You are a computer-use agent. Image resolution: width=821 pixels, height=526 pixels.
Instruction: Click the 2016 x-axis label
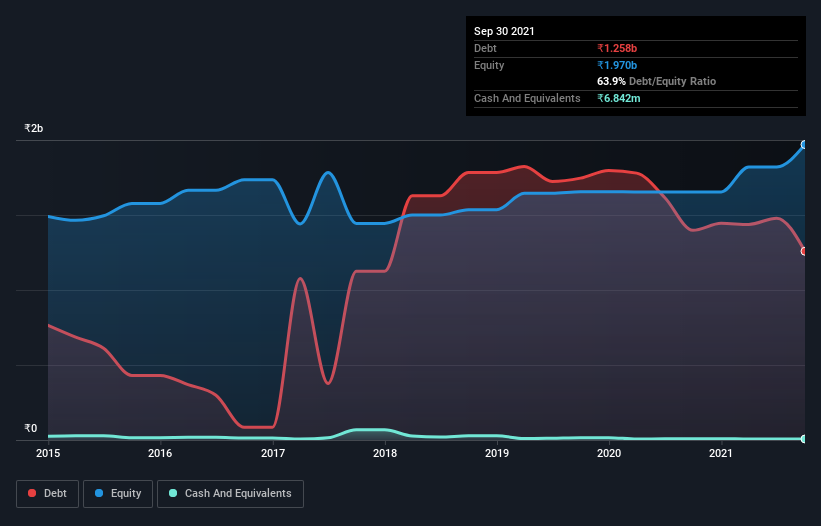tap(160, 453)
